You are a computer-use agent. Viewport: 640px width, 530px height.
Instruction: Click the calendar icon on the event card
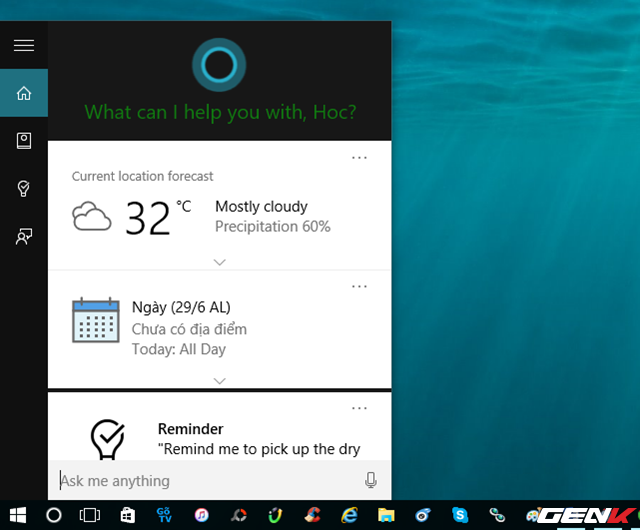click(96, 320)
